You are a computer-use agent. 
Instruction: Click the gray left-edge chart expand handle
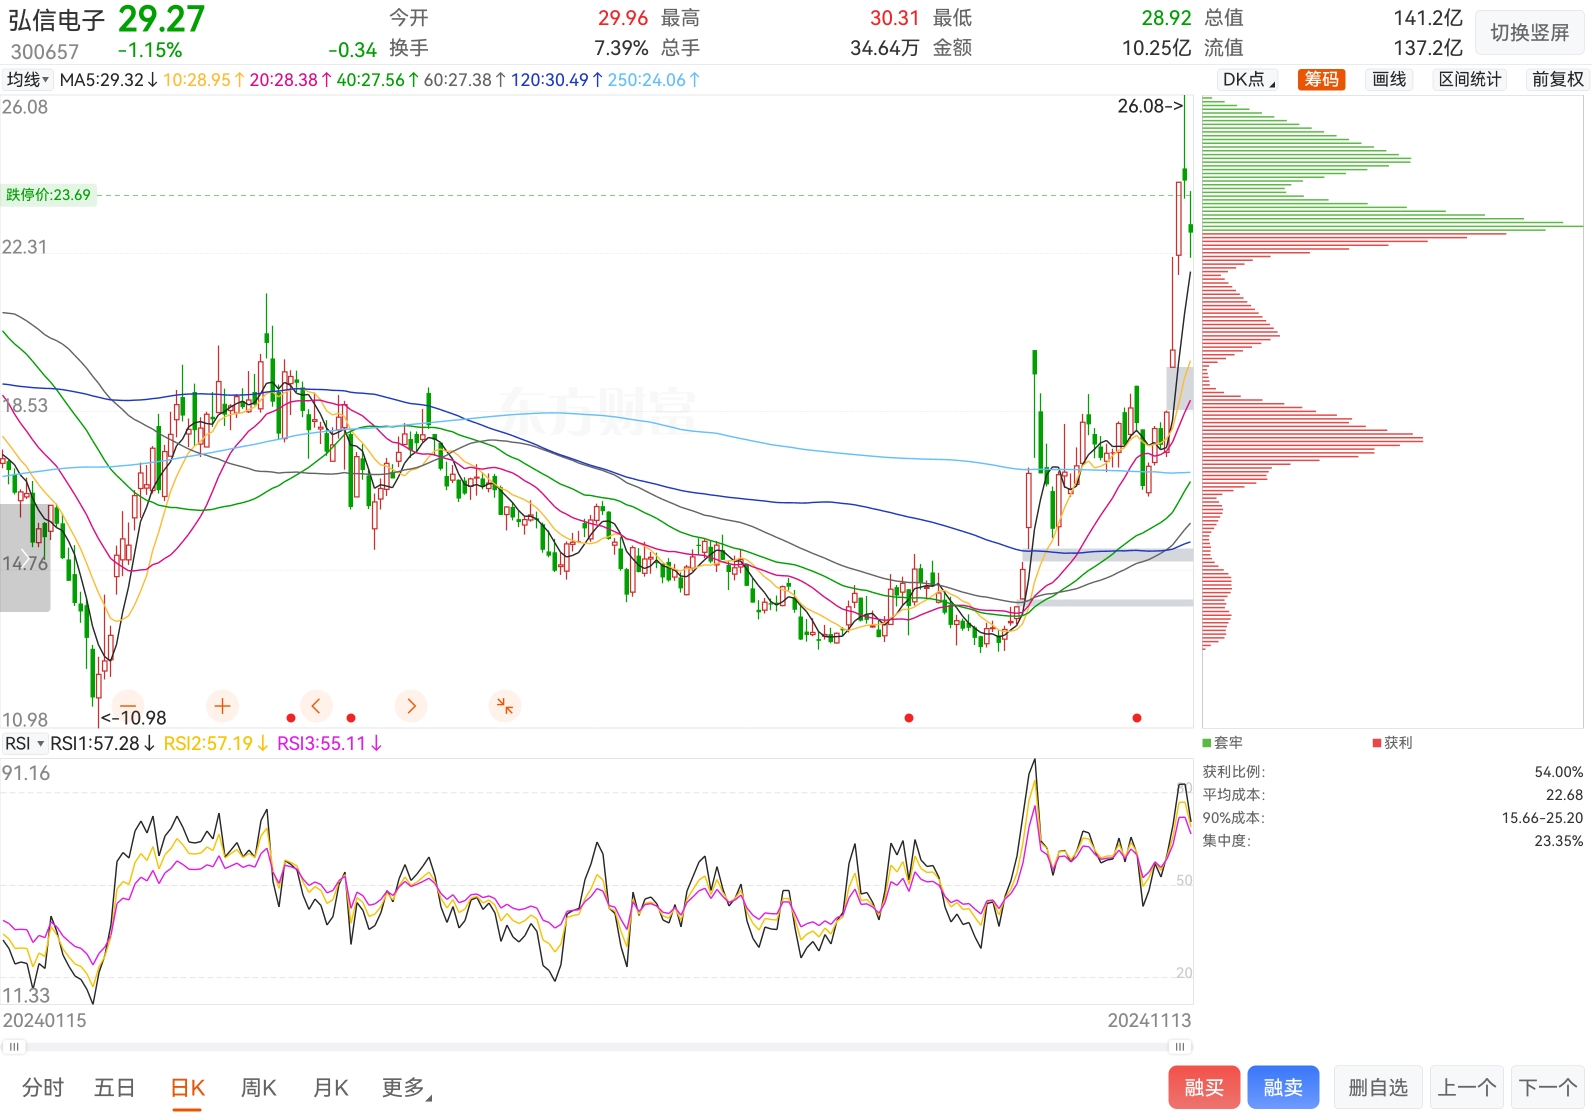point(25,557)
